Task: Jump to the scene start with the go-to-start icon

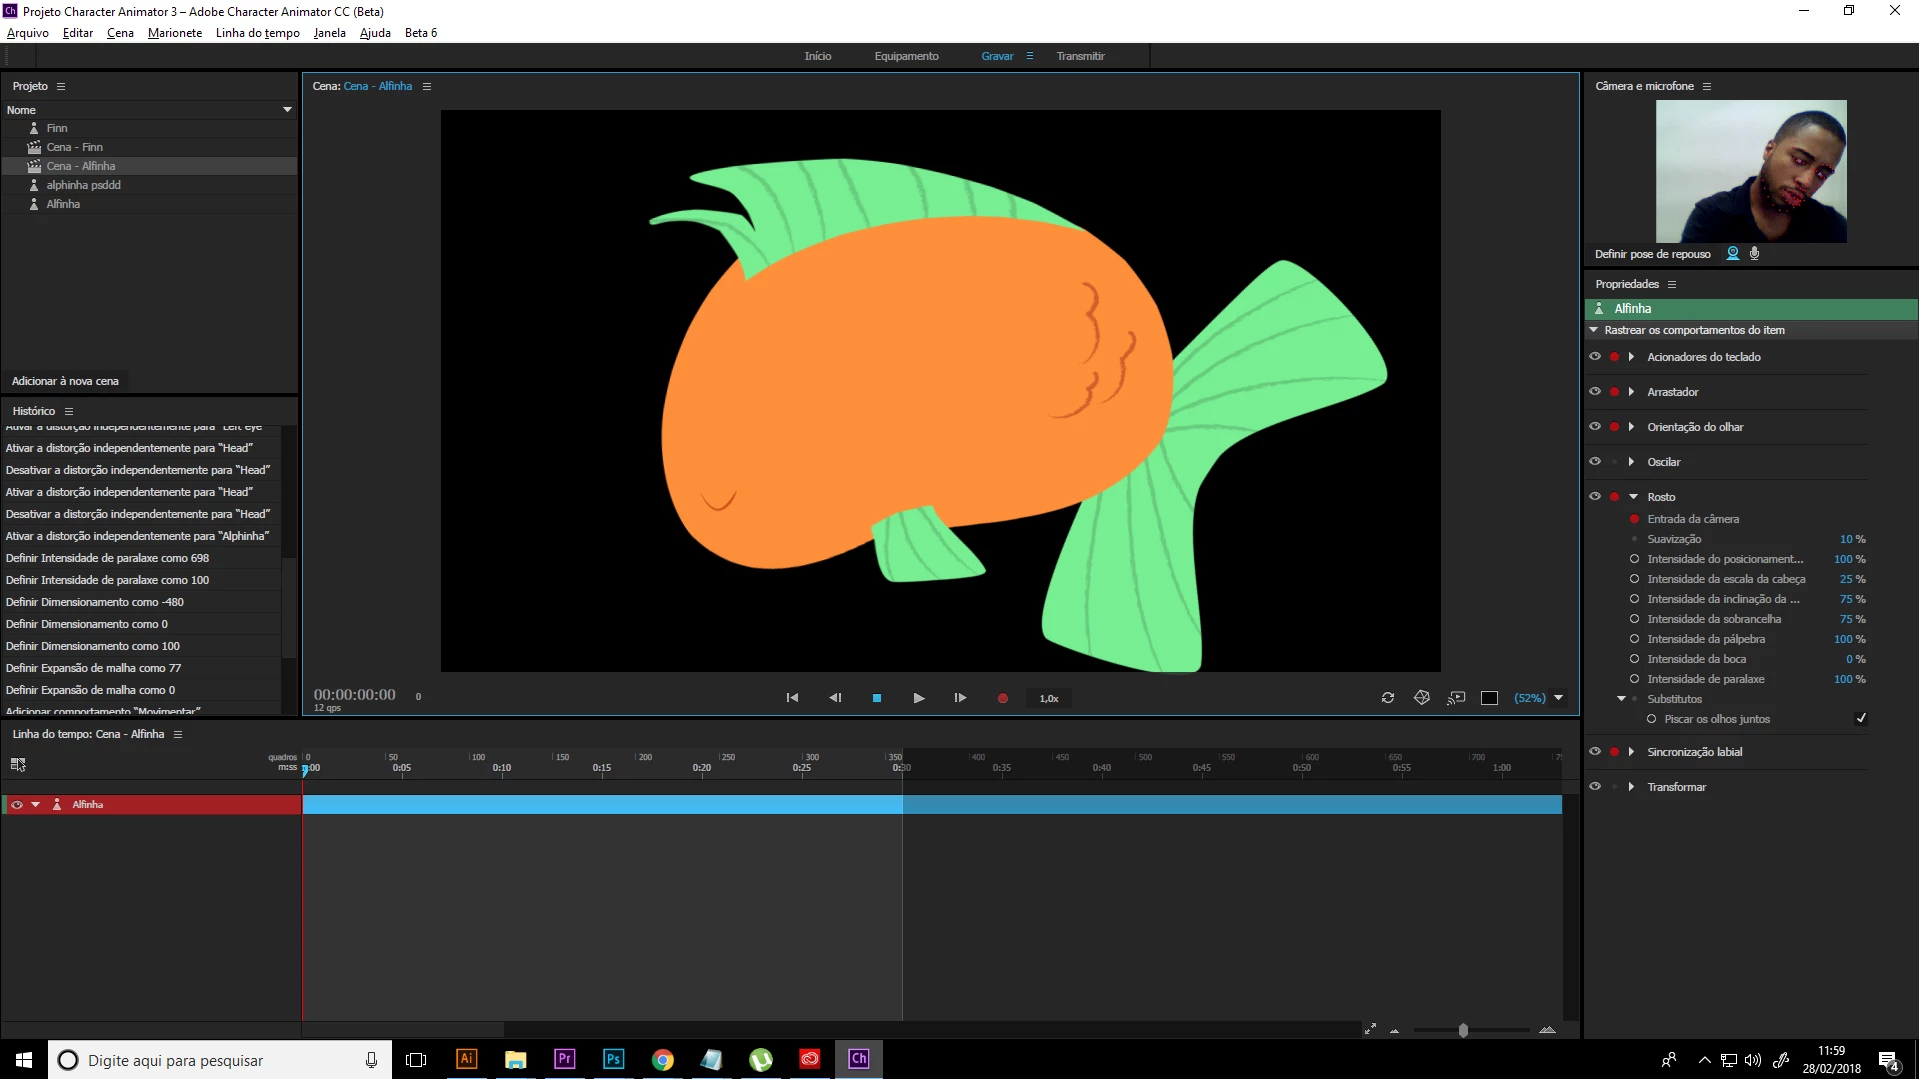Action: [792, 698]
